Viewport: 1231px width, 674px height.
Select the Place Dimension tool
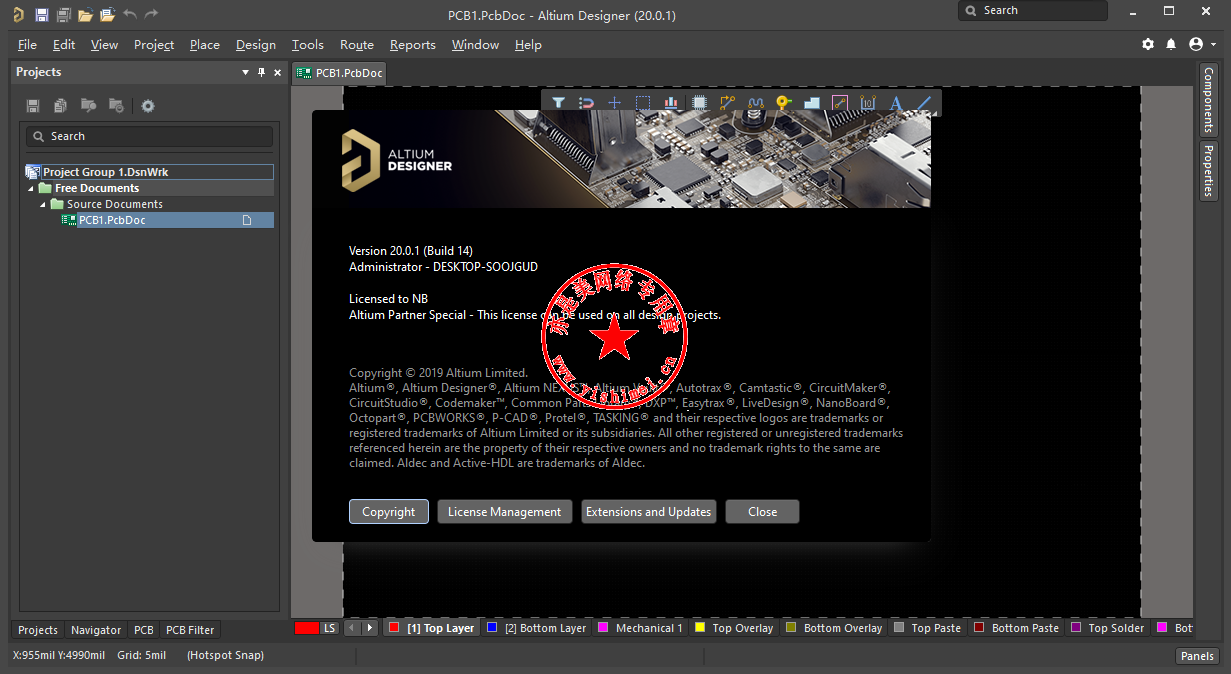pyautogui.click(x=868, y=102)
